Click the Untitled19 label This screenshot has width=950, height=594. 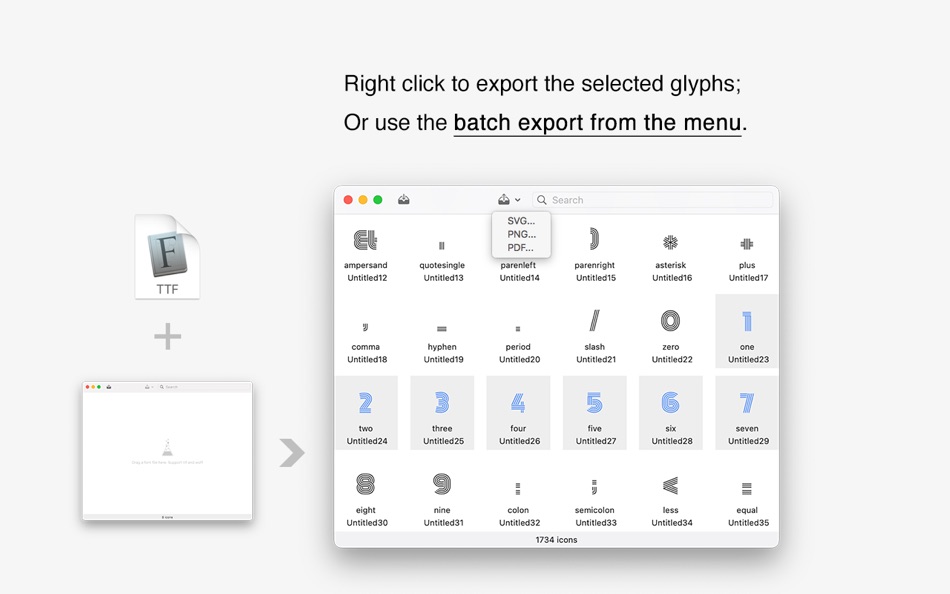(x=443, y=359)
